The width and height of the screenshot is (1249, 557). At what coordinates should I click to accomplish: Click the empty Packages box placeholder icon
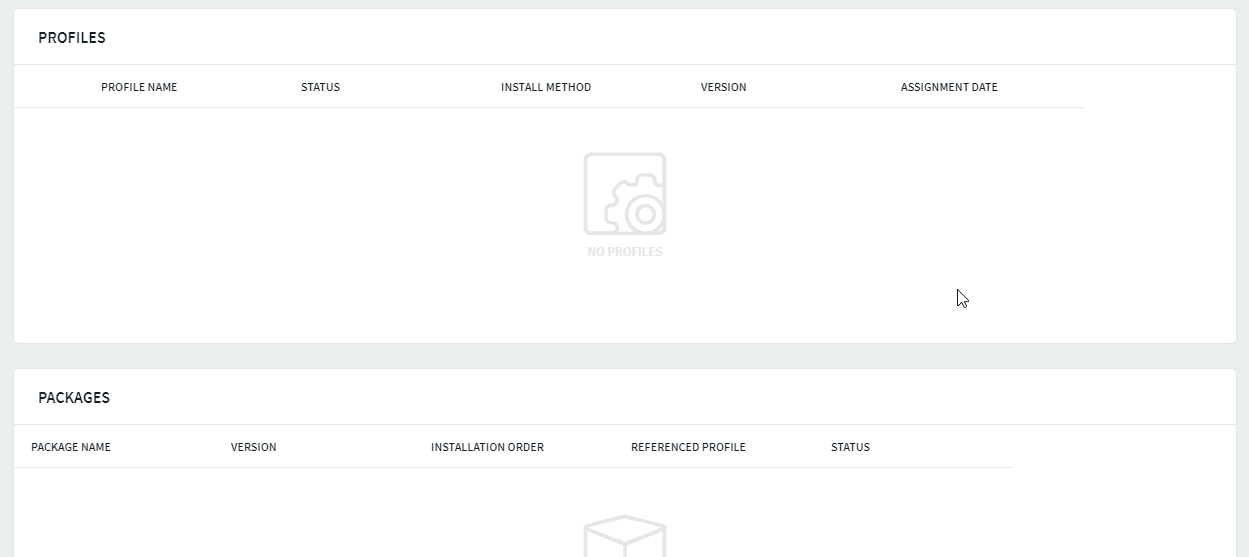tap(625, 537)
